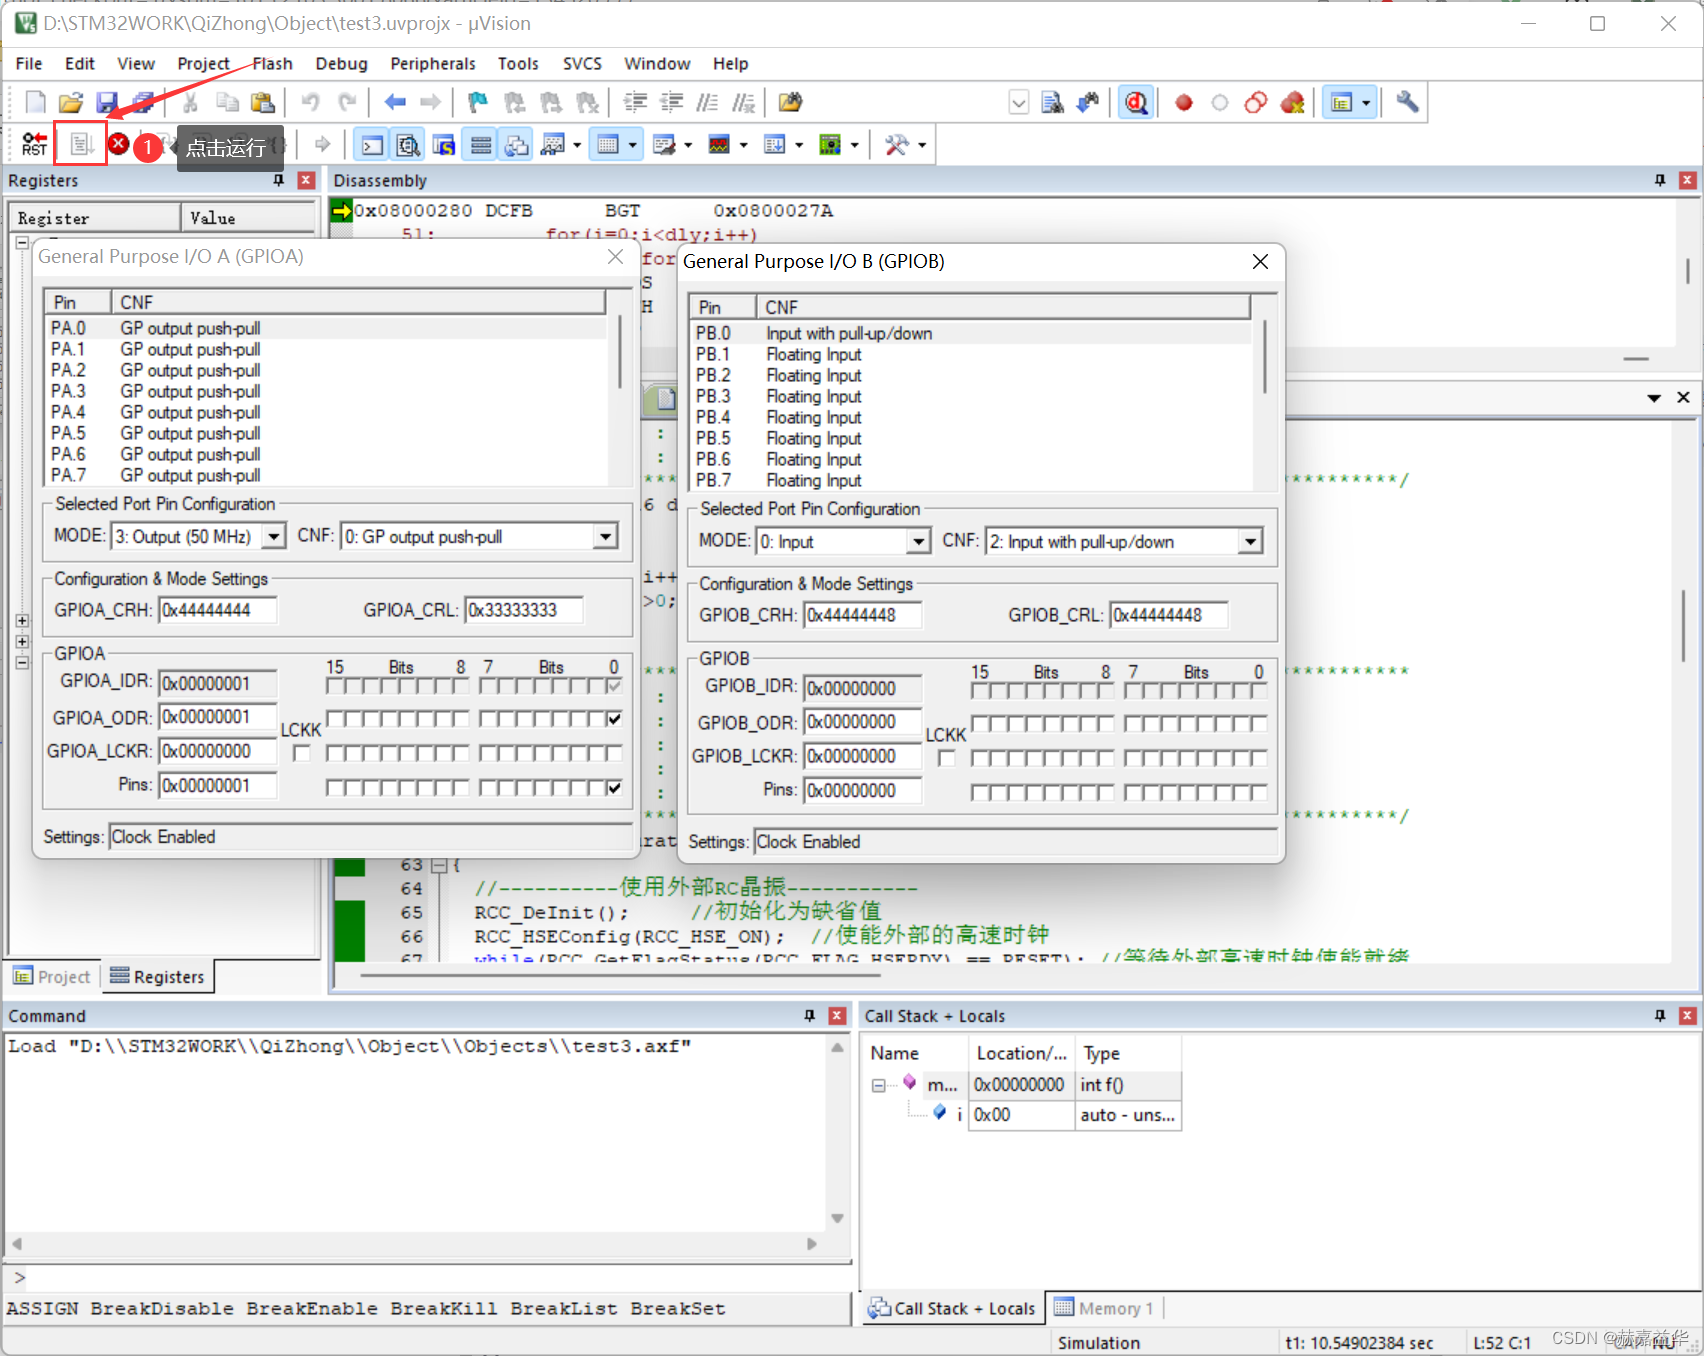Toggle the Symbols window icon
This screenshot has height=1356, width=1704.
(444, 145)
